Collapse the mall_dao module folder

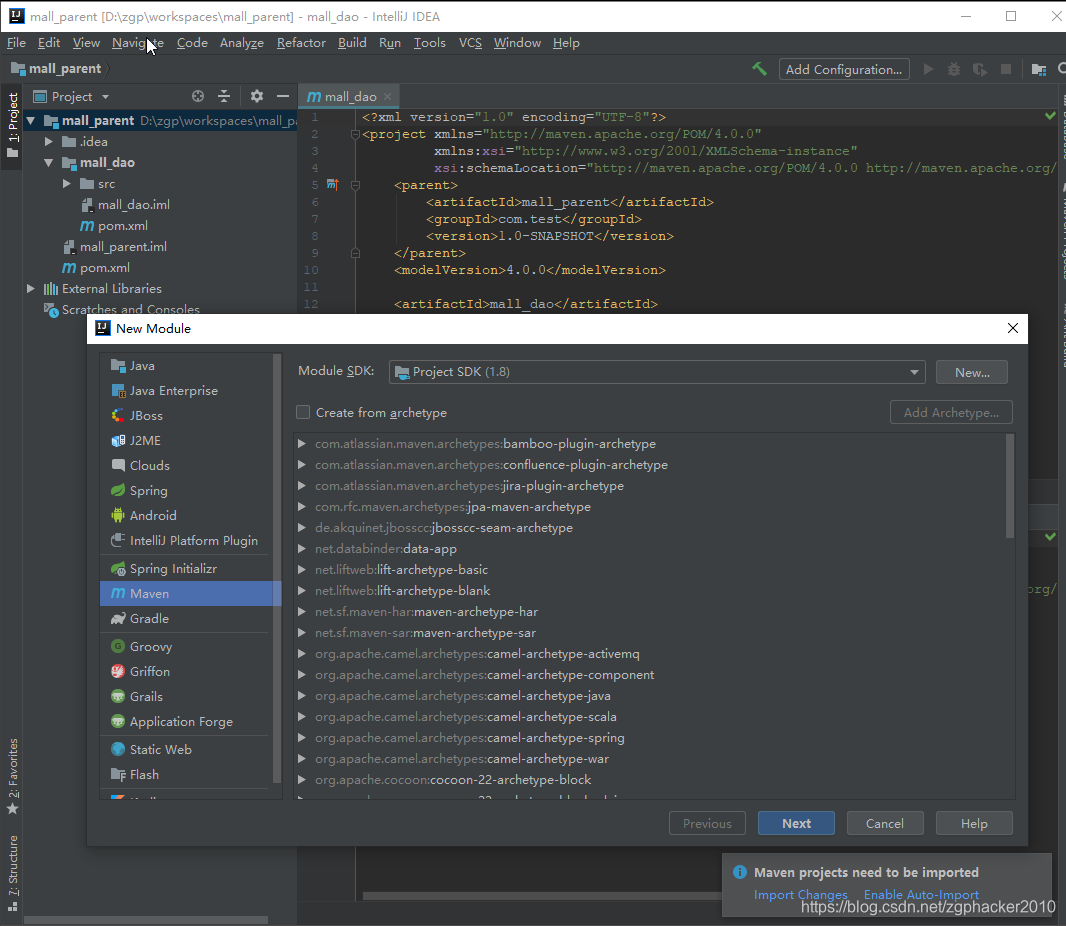pos(49,163)
